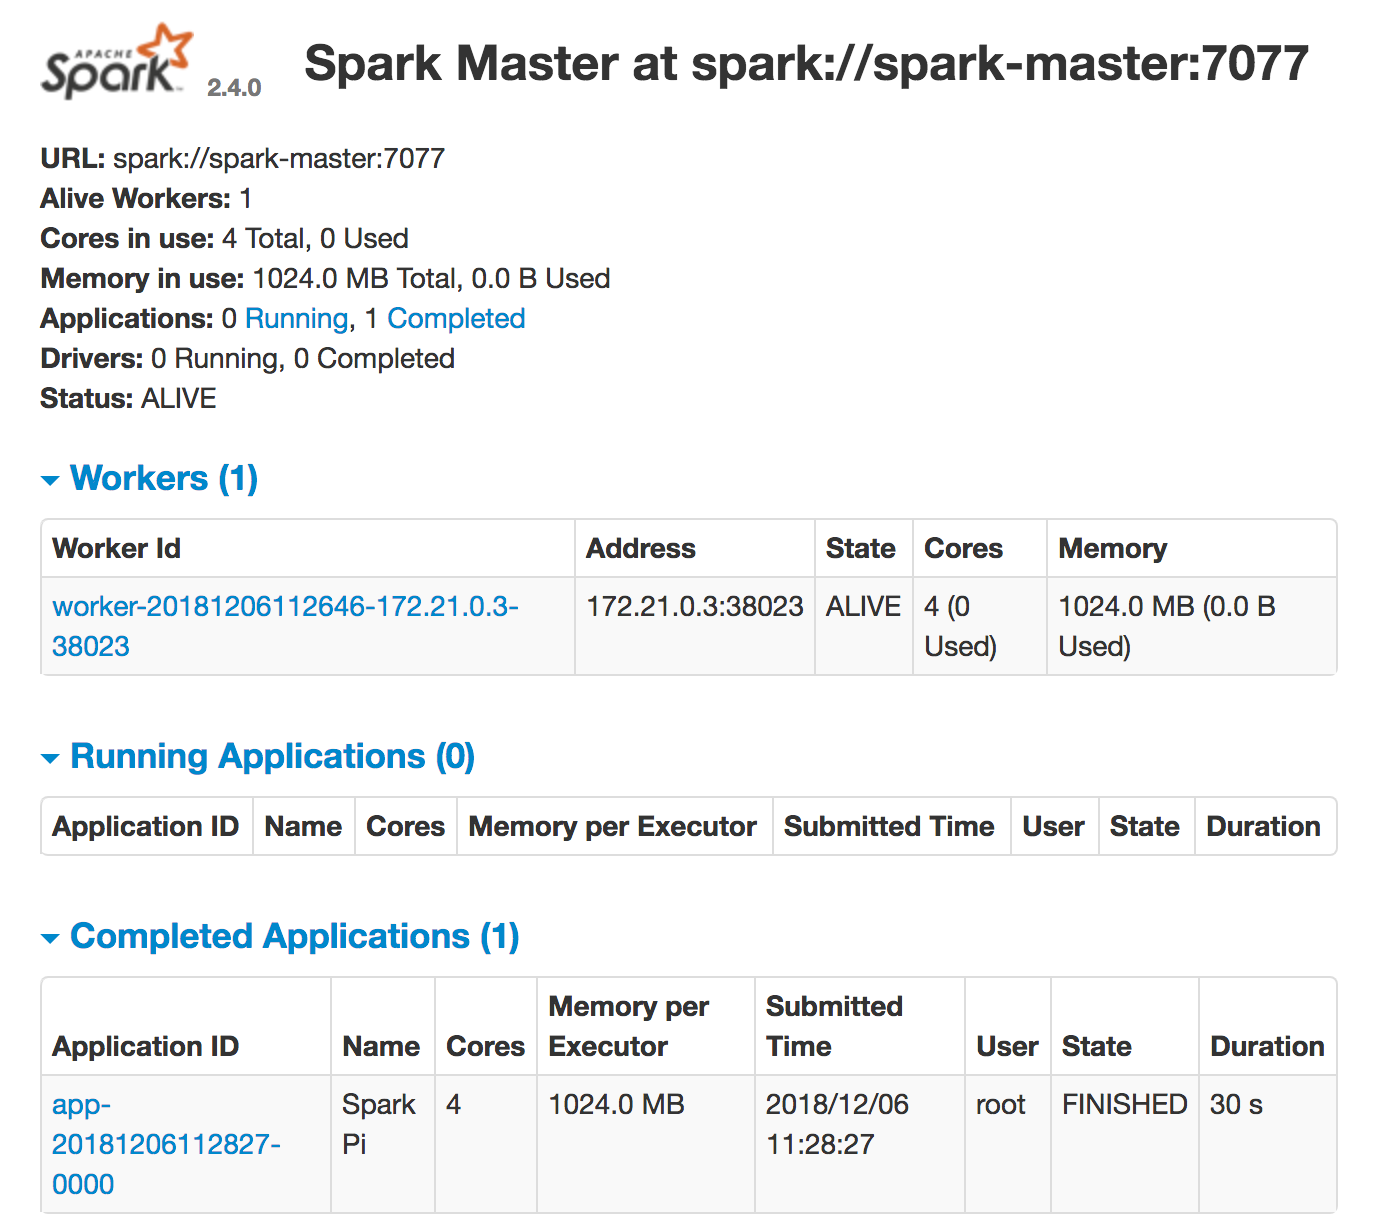1374x1224 pixels.
Task: Click 'Cores in use: 4 Total, 0 Used'
Action: click(x=224, y=239)
